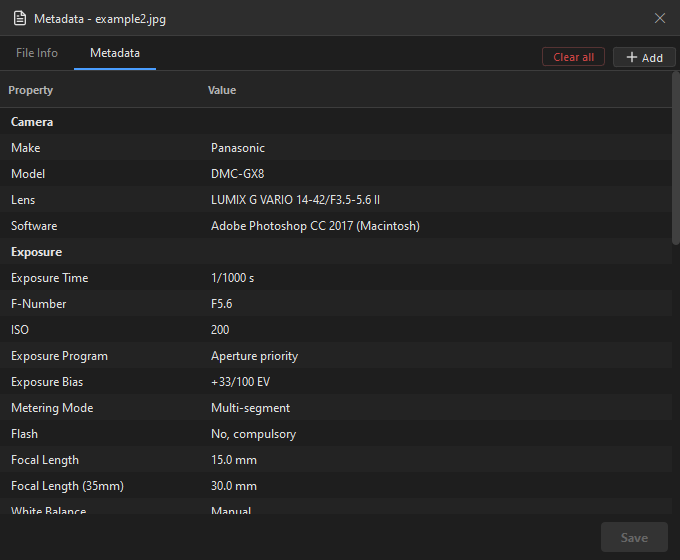The width and height of the screenshot is (680, 560).
Task: Click the Exposure Program label
Action: click(x=59, y=356)
